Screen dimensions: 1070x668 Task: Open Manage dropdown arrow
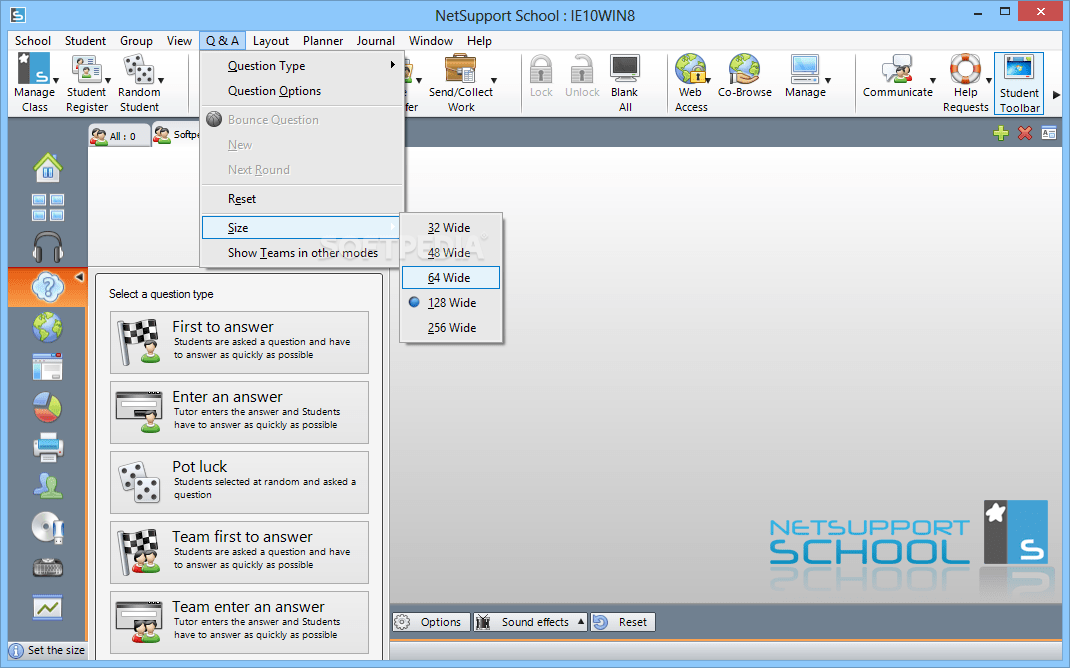point(828,81)
